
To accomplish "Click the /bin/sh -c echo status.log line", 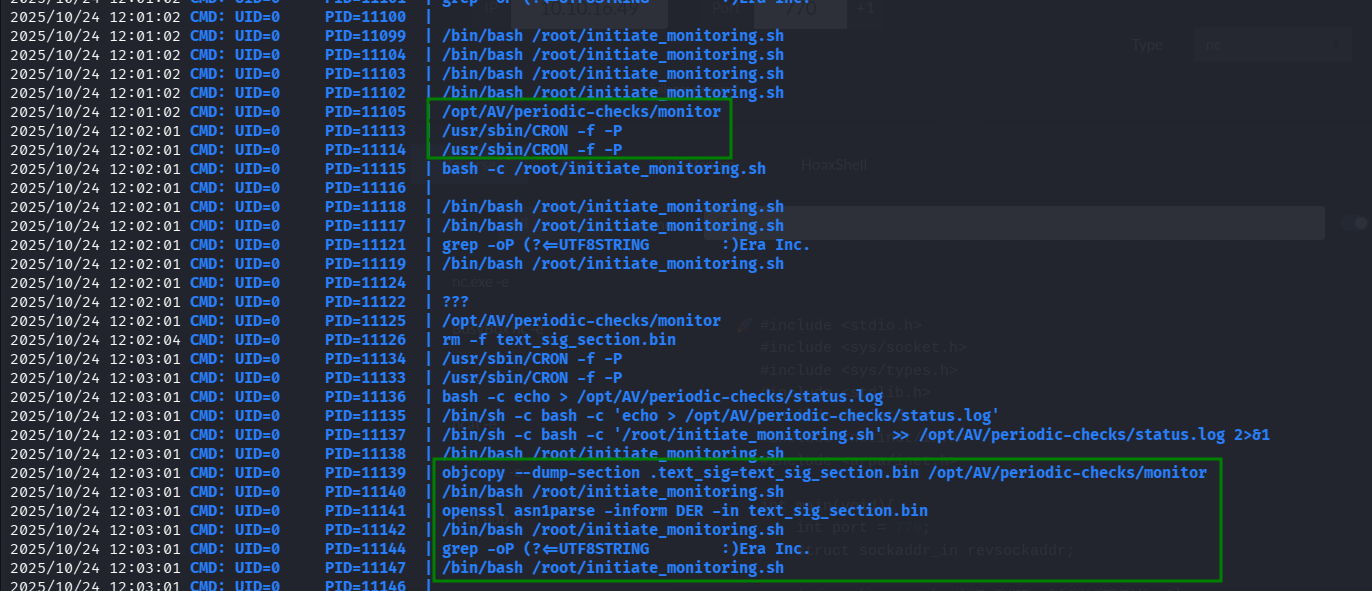I will [720, 415].
